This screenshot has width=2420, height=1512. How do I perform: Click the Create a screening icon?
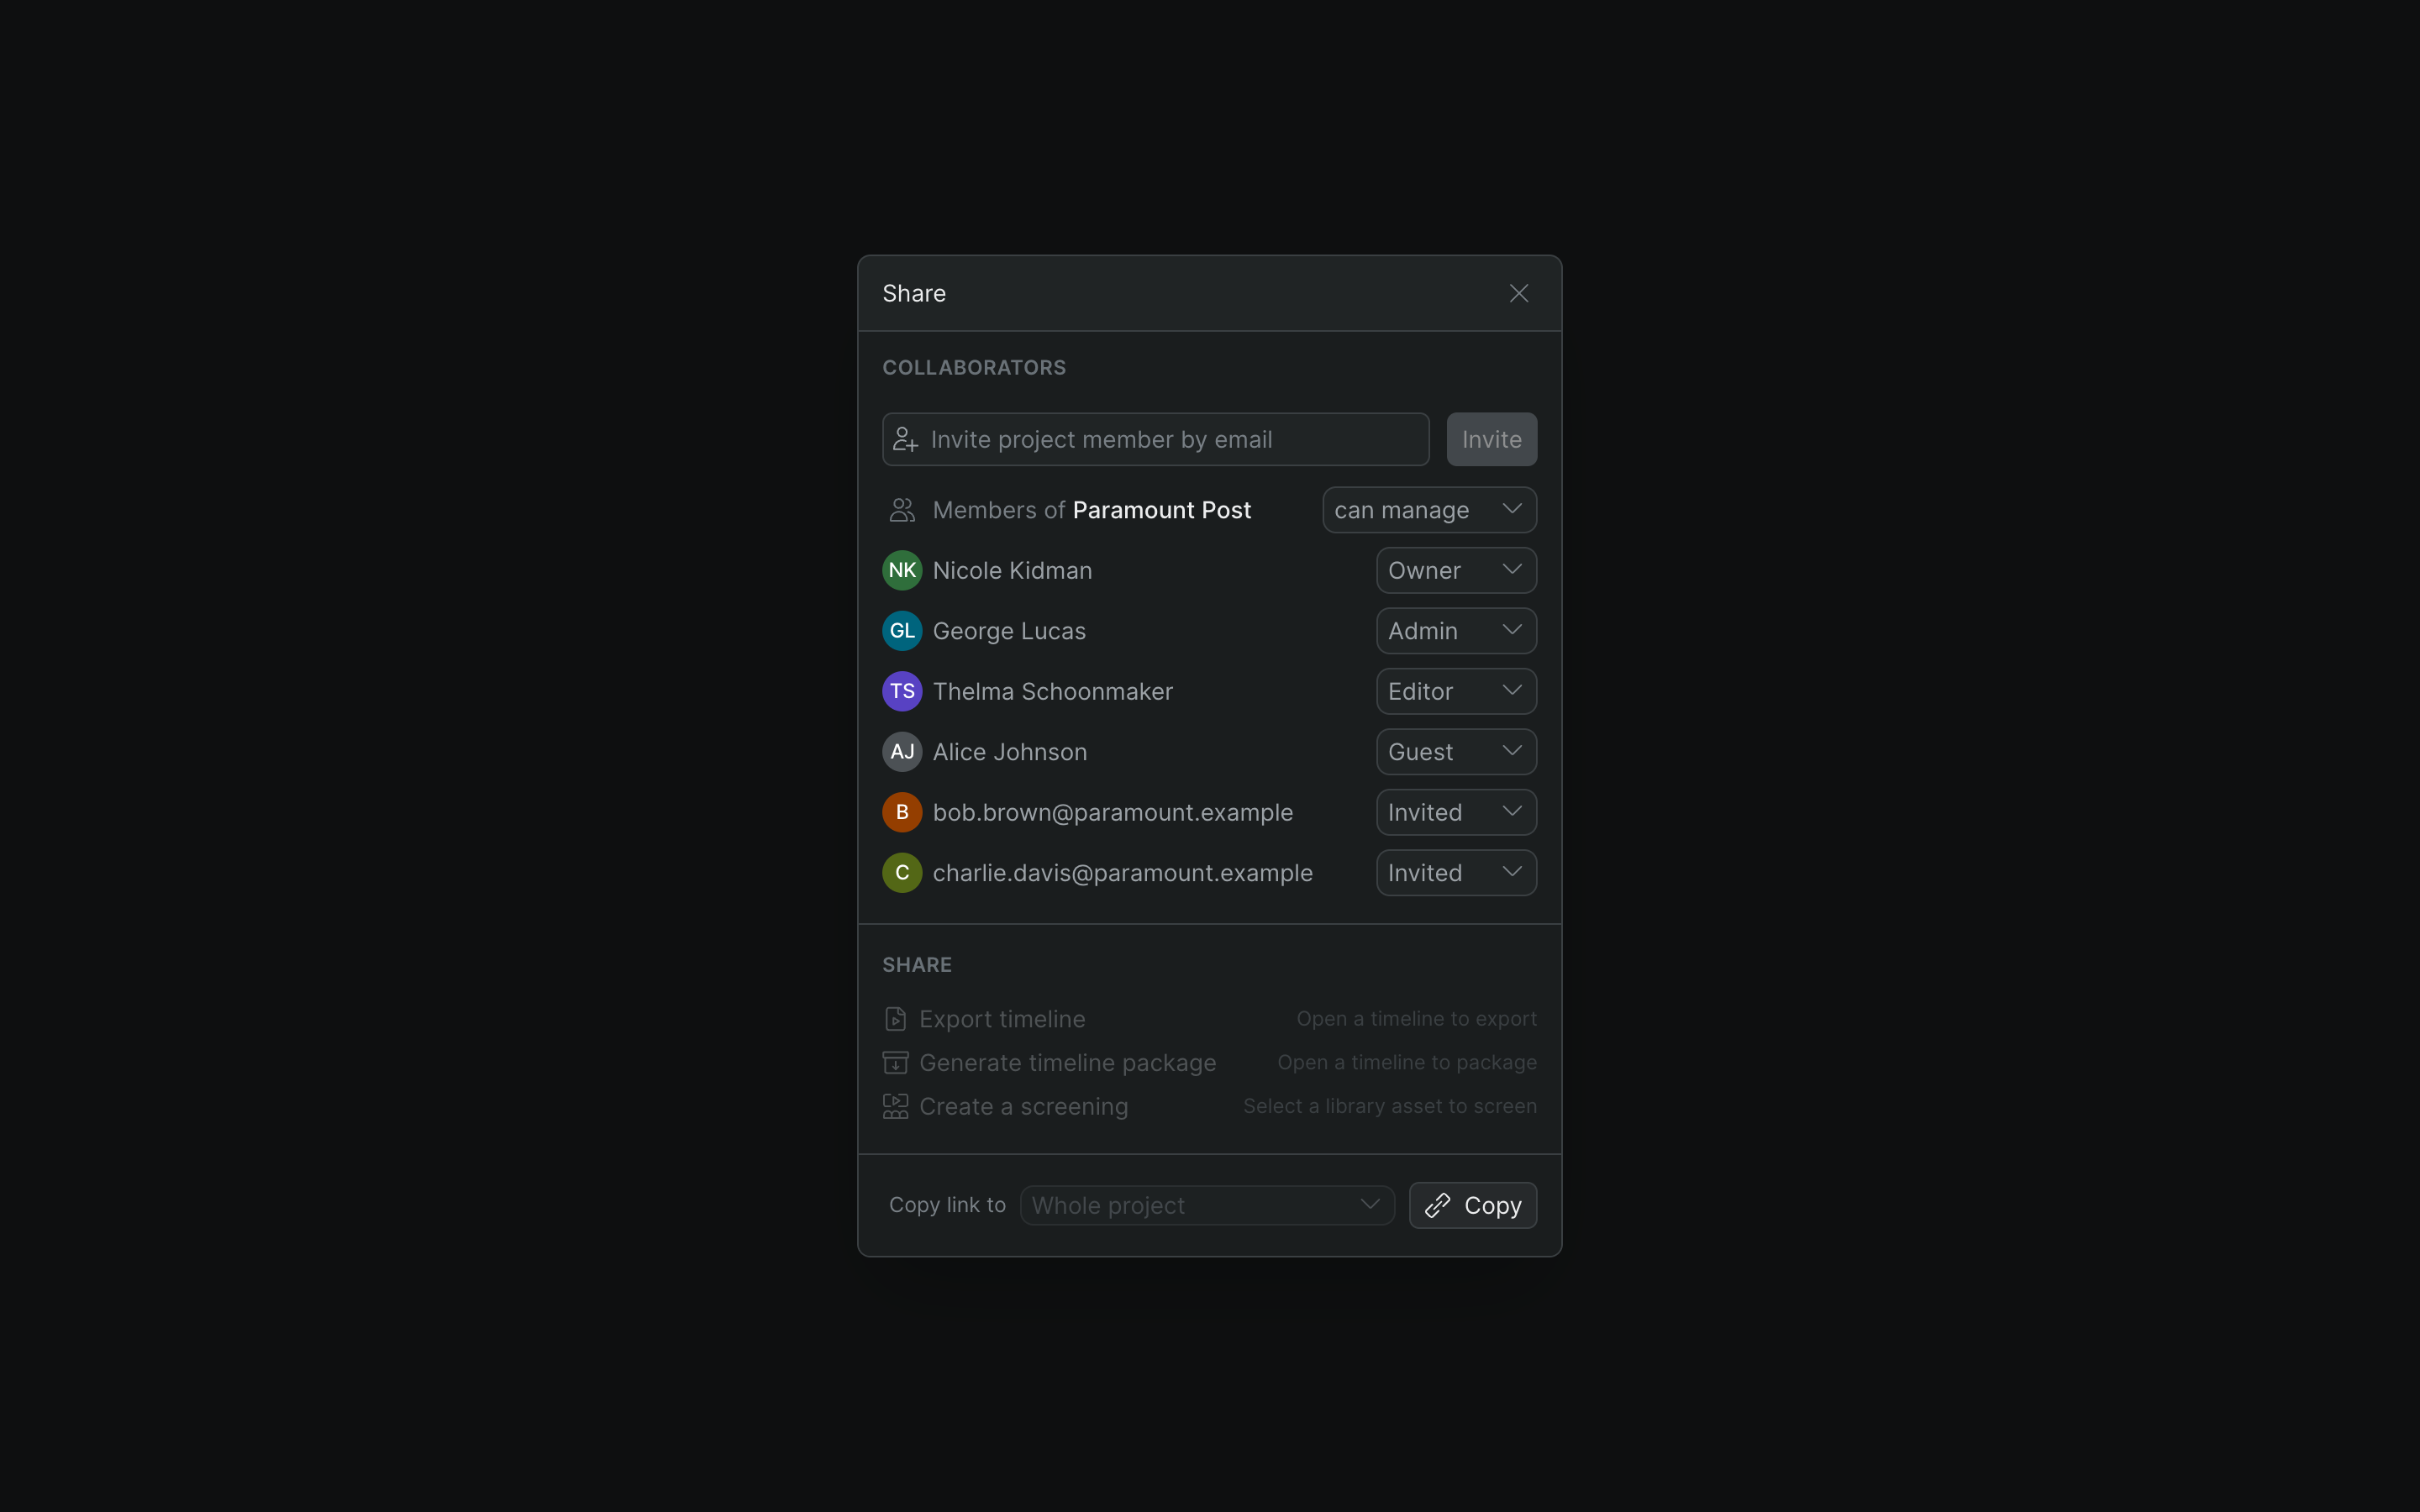tap(895, 1106)
